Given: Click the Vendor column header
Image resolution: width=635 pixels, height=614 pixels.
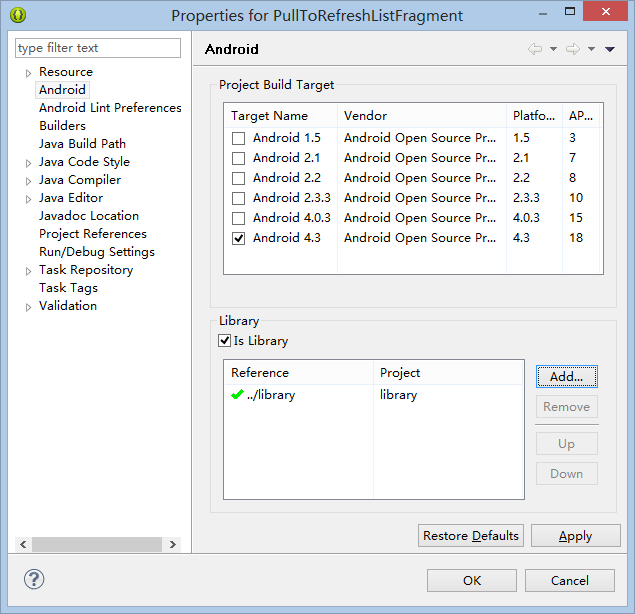Looking at the screenshot, I should pos(422,116).
